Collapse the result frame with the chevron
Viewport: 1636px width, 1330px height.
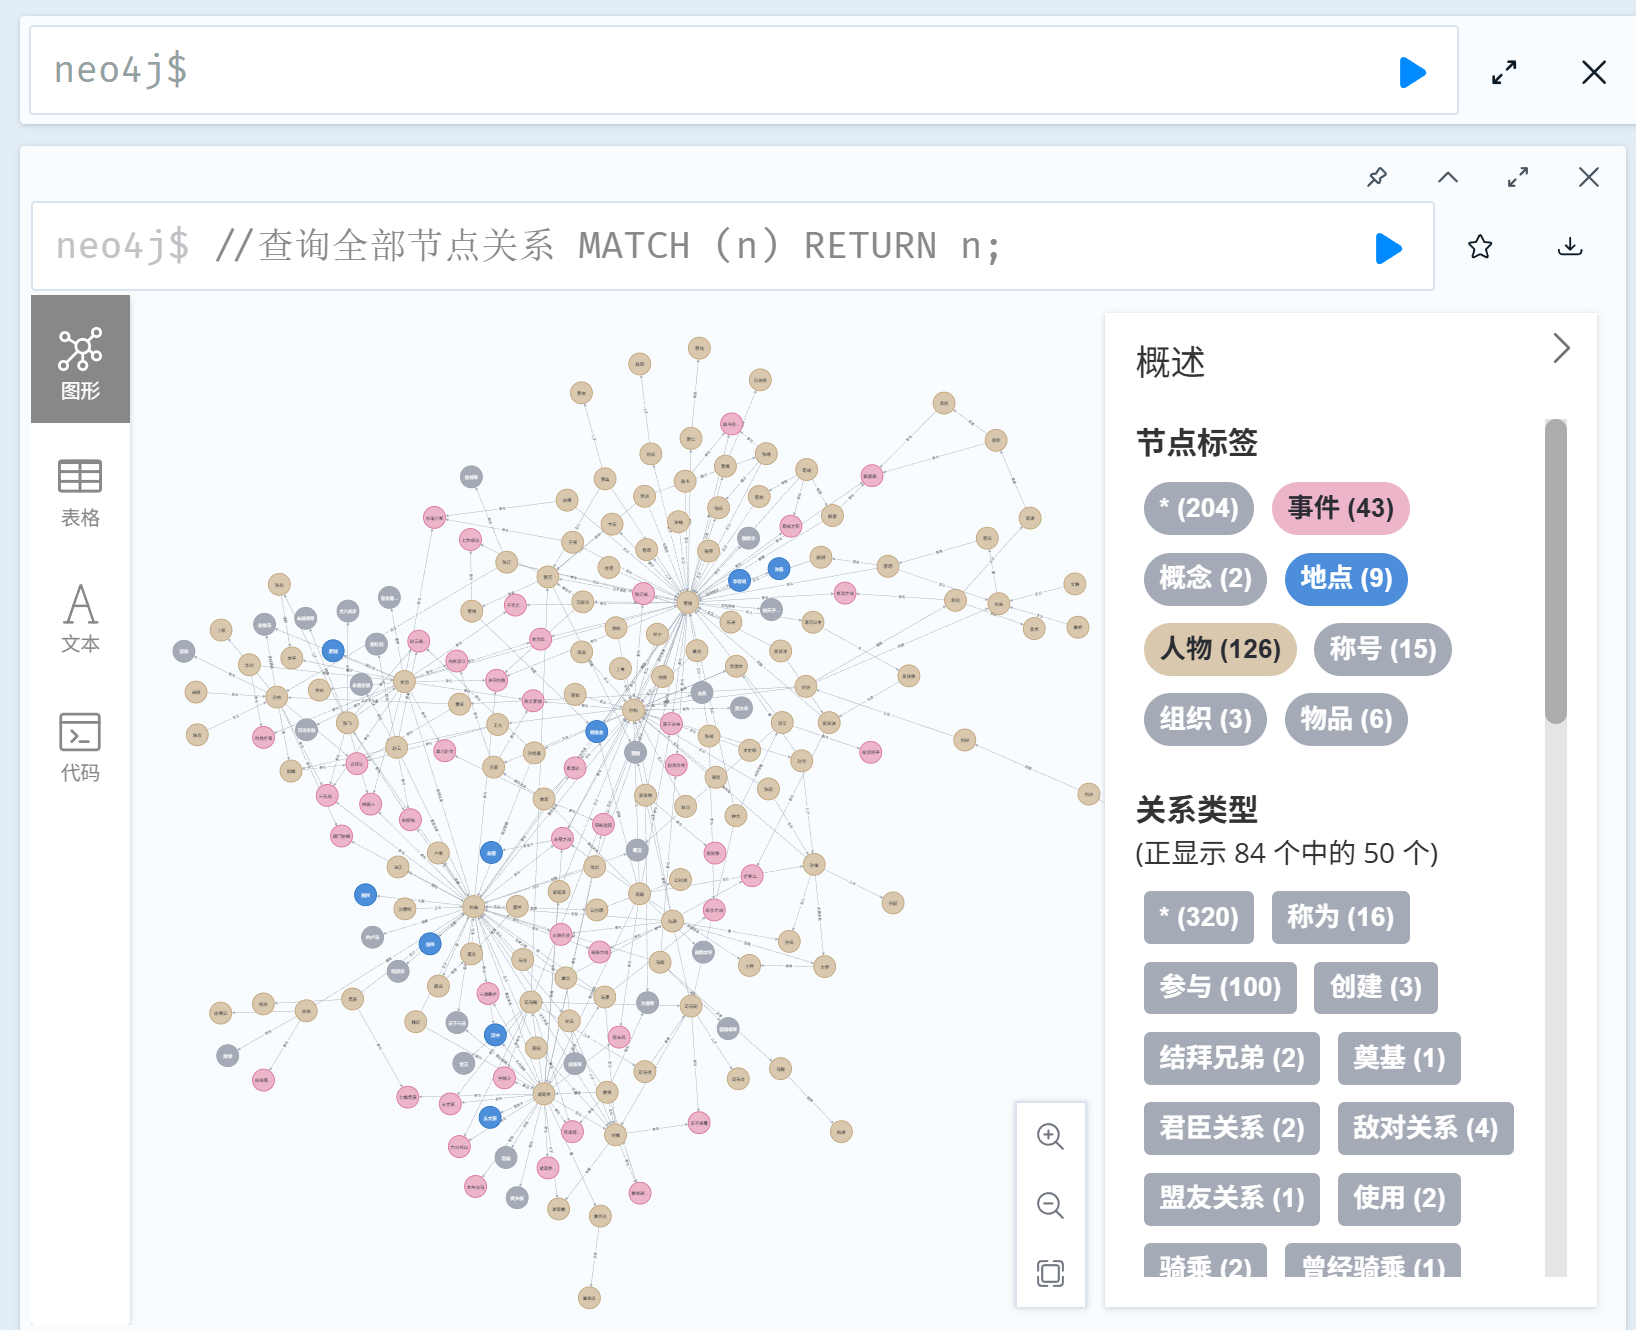coord(1447,177)
